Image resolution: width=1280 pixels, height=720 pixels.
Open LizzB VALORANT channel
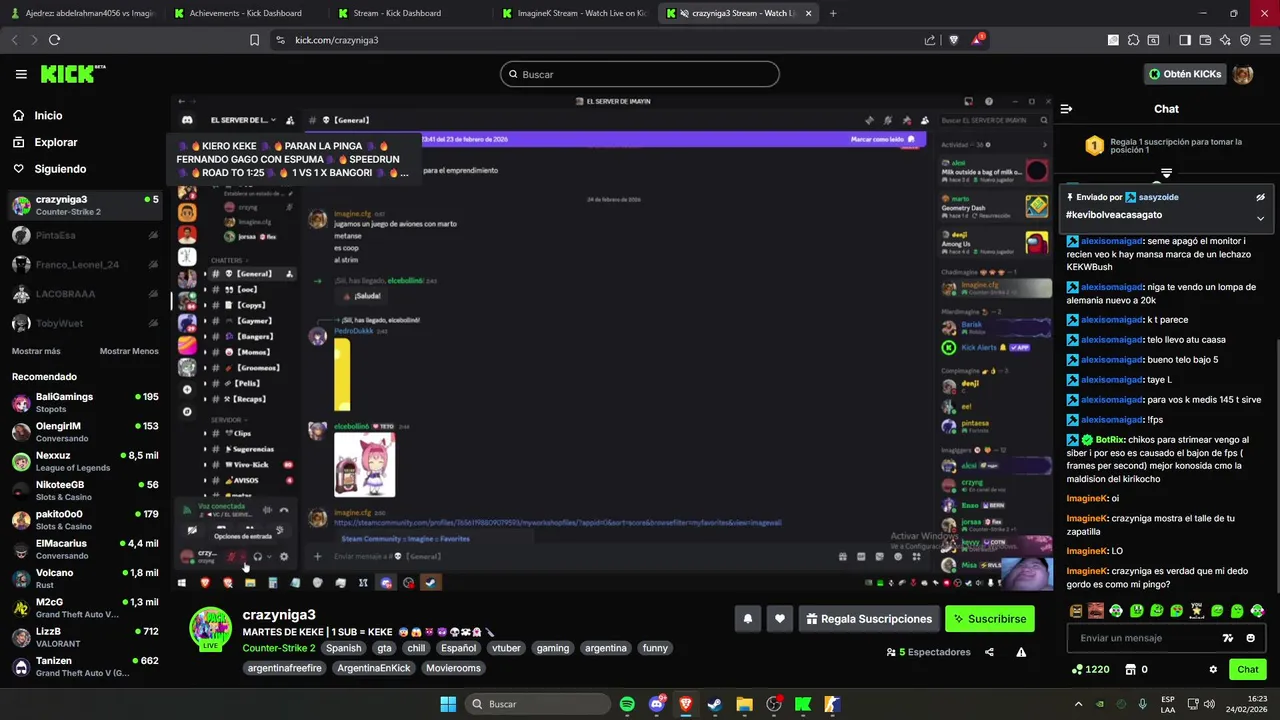[x=85, y=637]
